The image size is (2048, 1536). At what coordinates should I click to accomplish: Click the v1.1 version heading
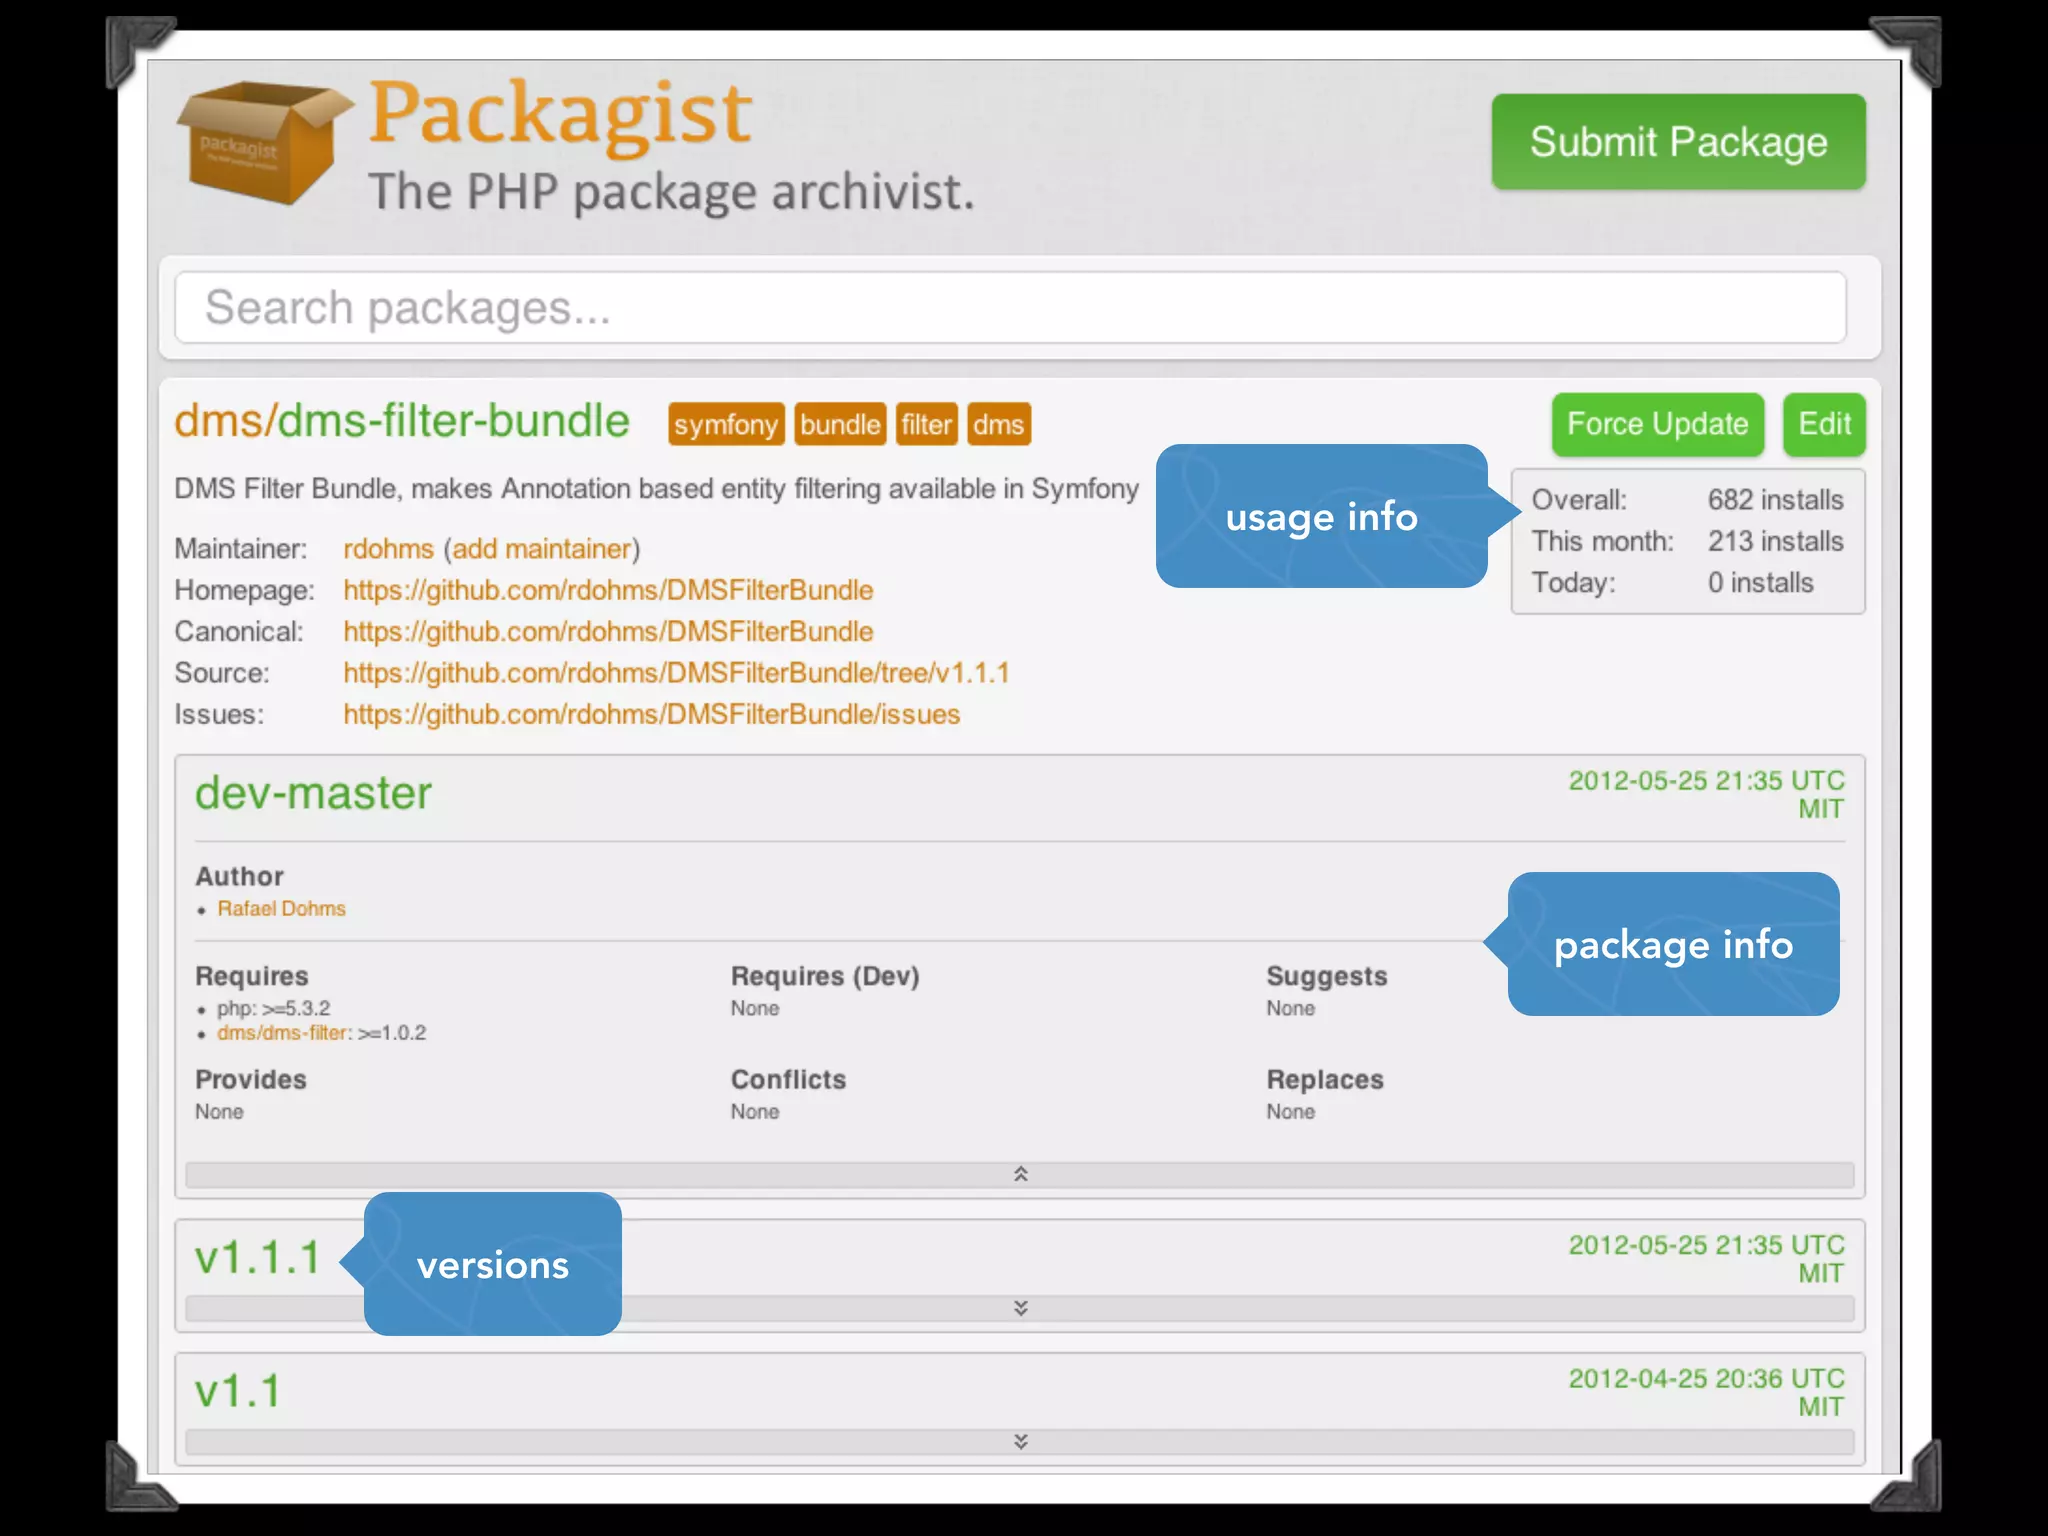point(238,1391)
